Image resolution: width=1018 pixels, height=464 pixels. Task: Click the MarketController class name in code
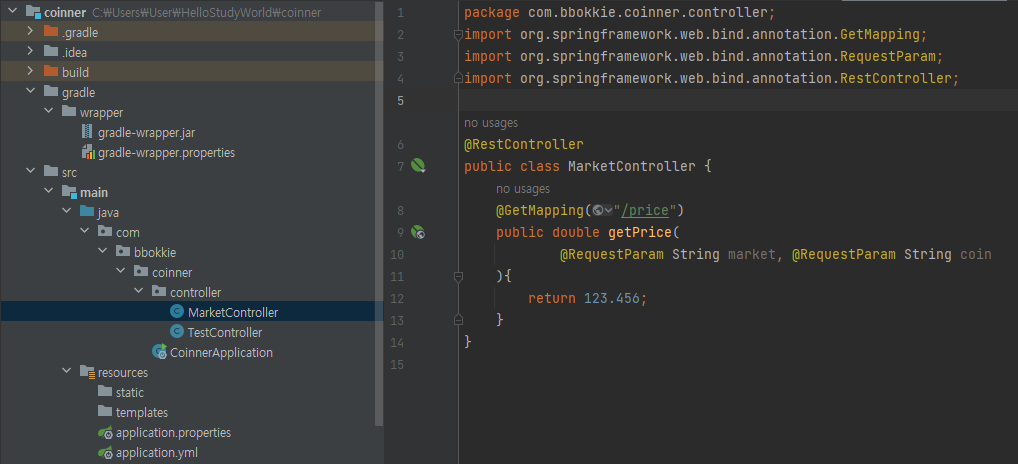point(632,166)
